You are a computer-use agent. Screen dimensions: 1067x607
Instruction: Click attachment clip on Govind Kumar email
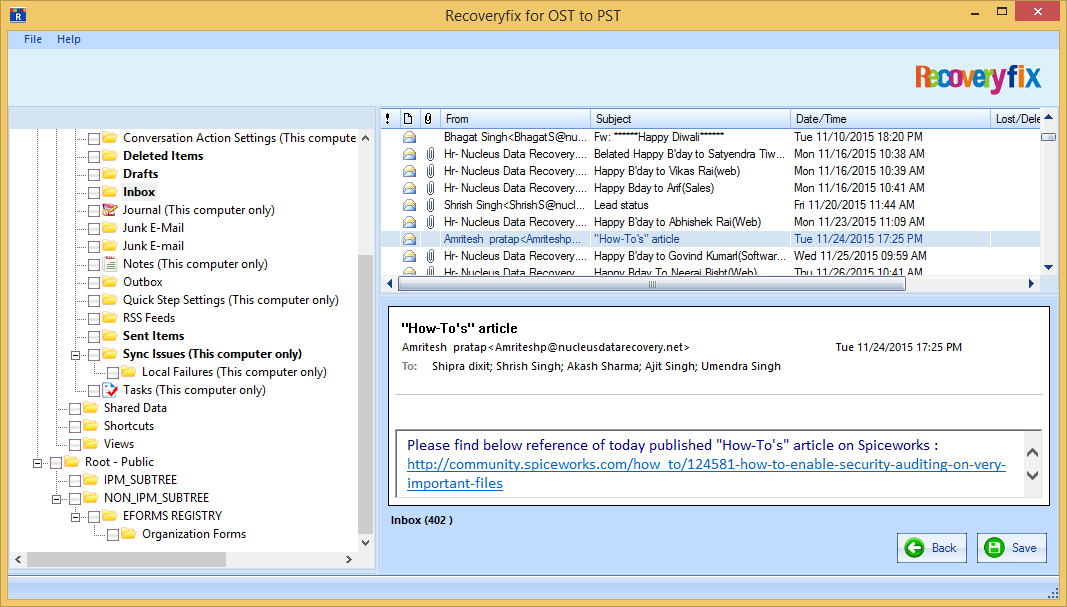click(x=430, y=256)
